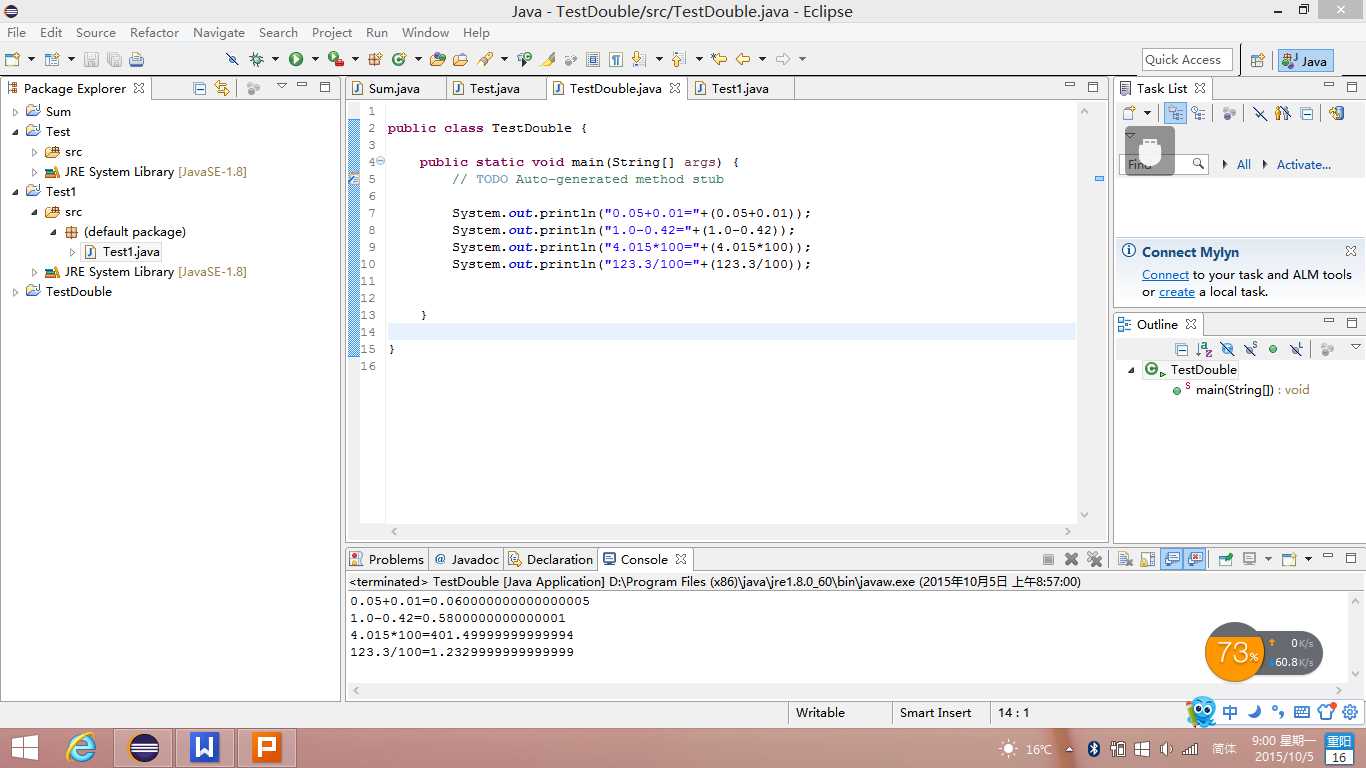
Task: Switch to the Problems tab
Action: [x=387, y=559]
